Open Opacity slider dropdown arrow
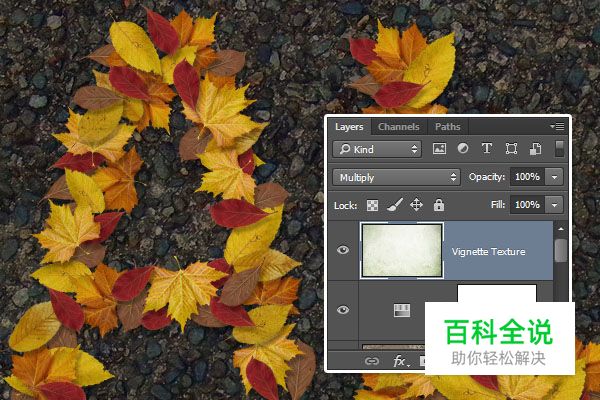Image resolution: width=600 pixels, height=400 pixels. [x=554, y=177]
